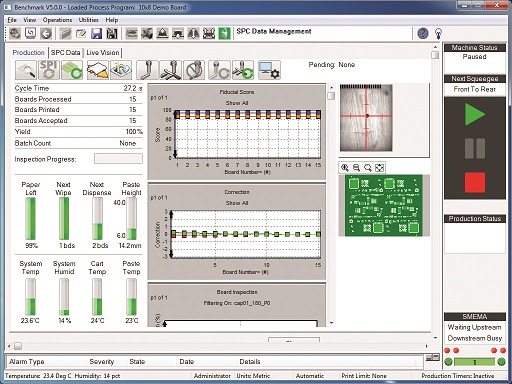Image resolution: width=512 pixels, height=384 pixels.
Task: Switch to the SPC Data tab
Action: 65,53
